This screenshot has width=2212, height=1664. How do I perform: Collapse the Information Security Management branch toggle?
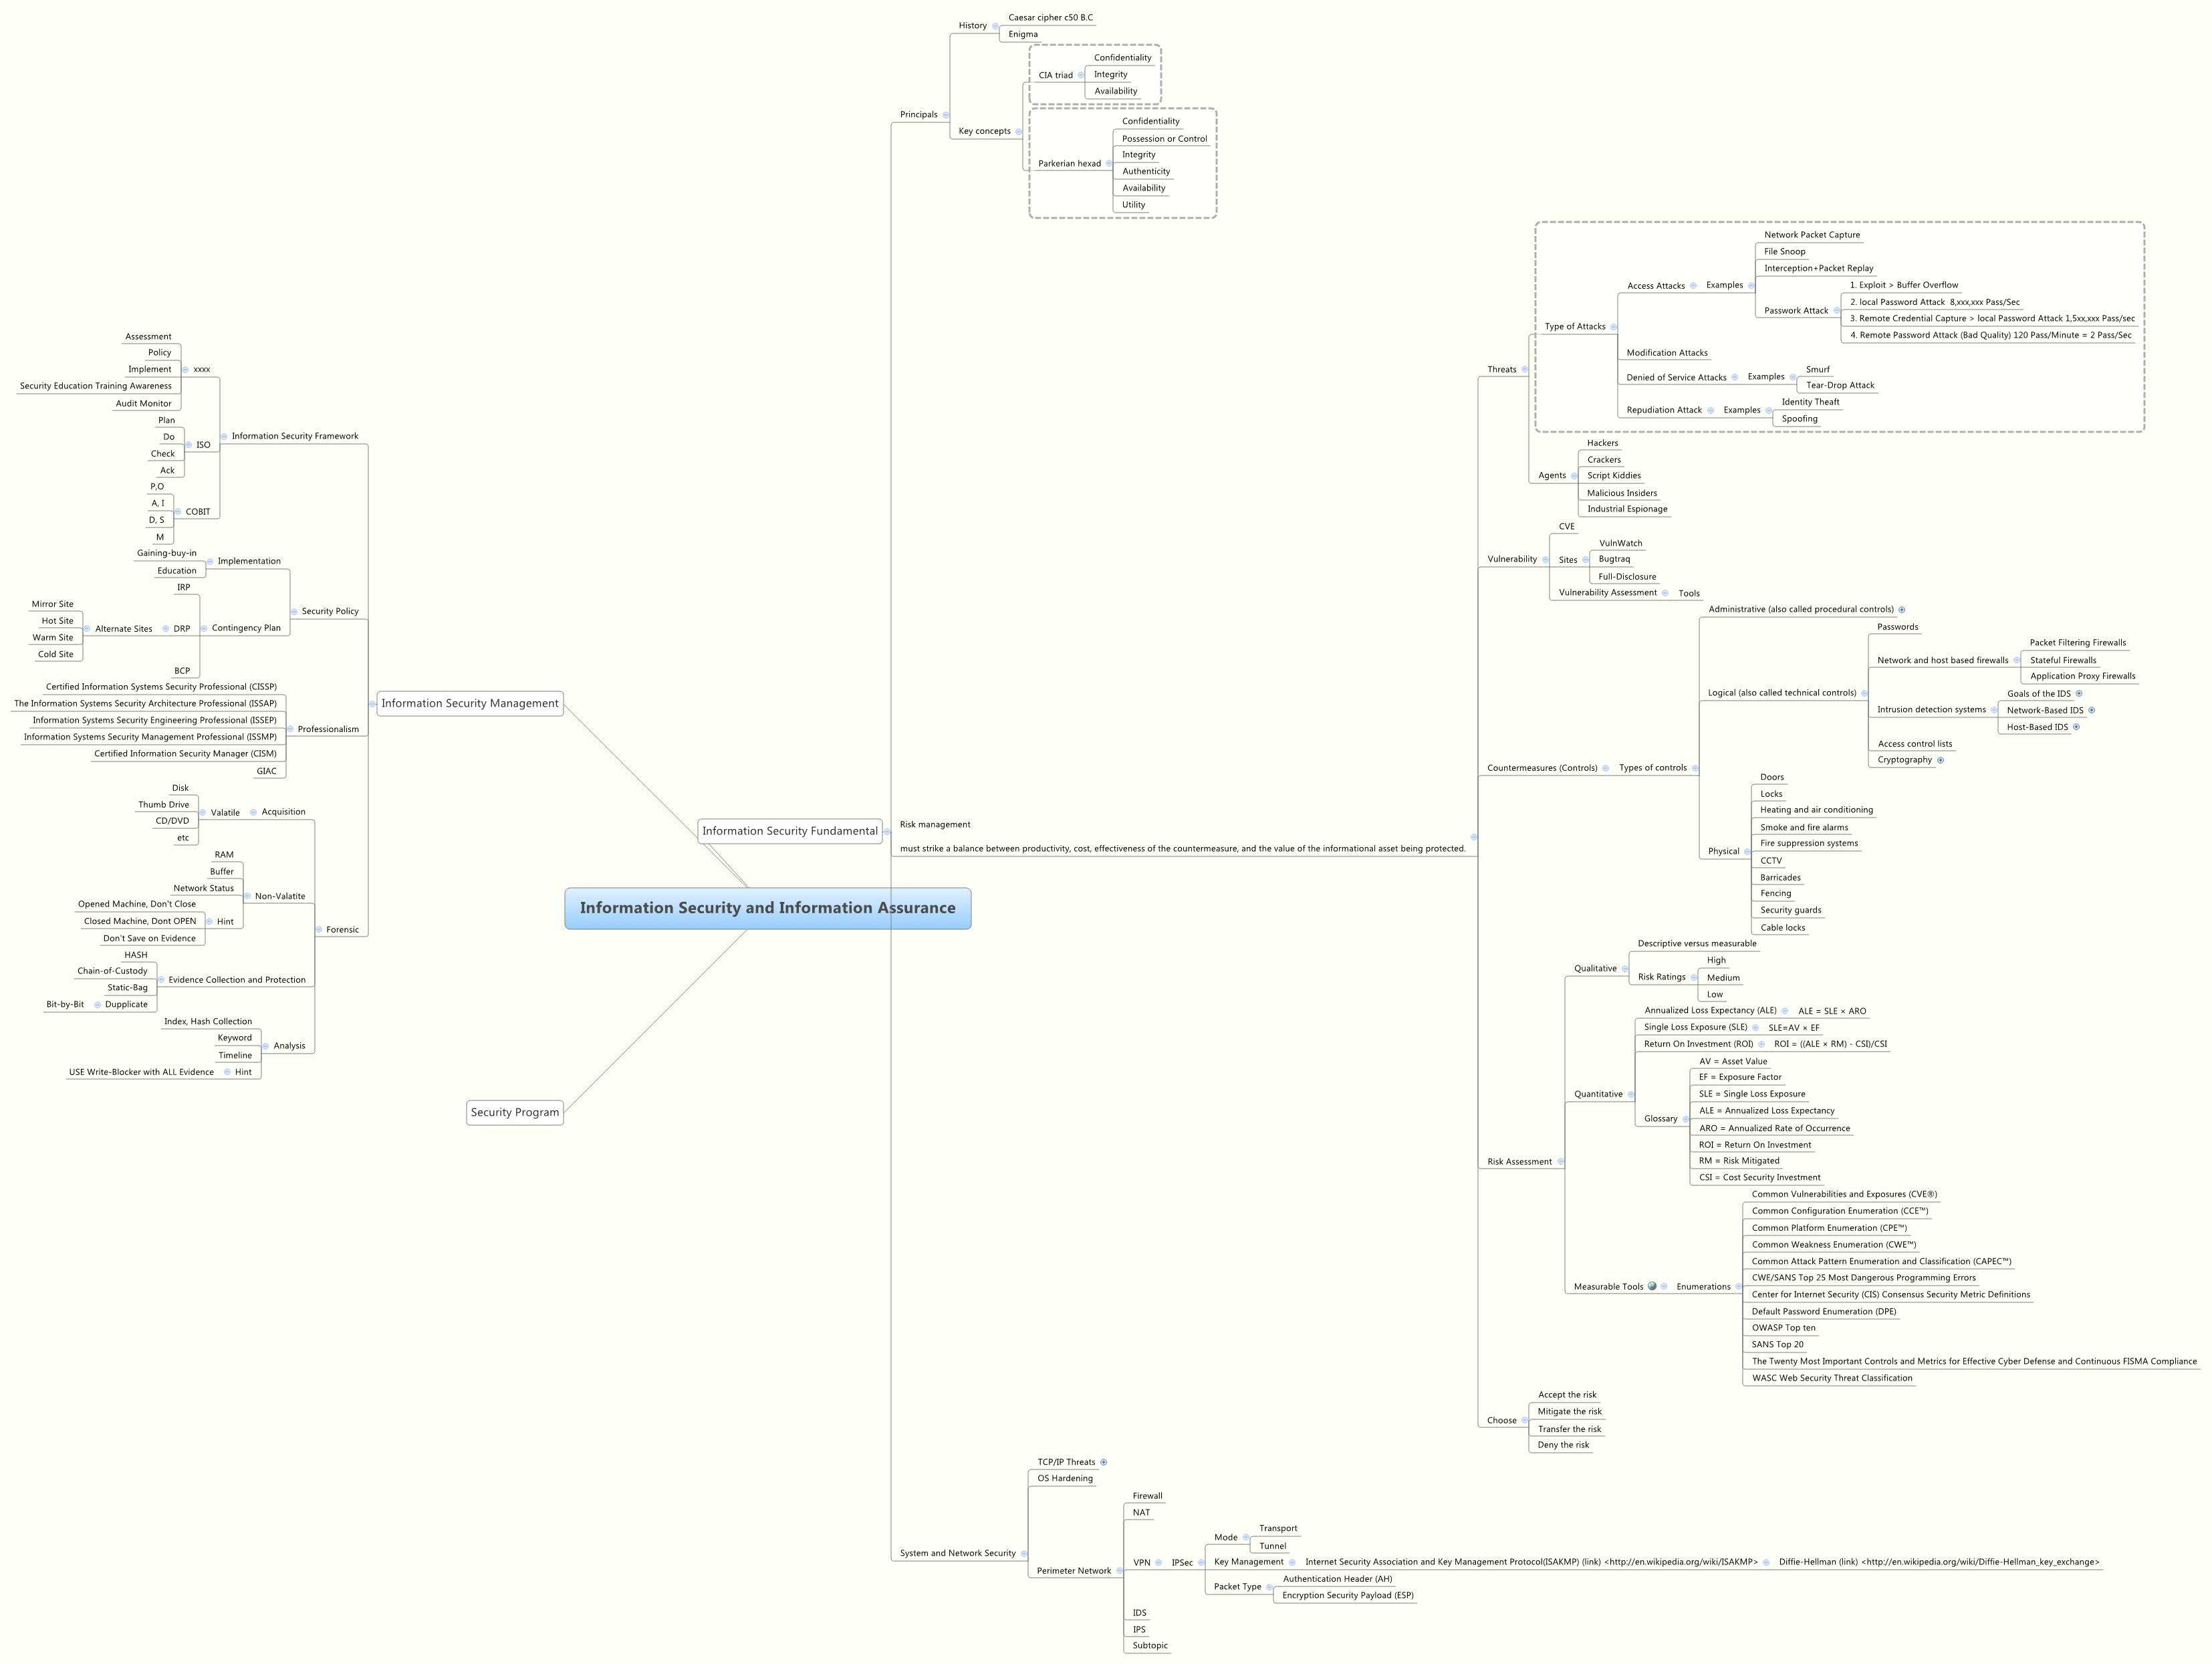click(372, 704)
